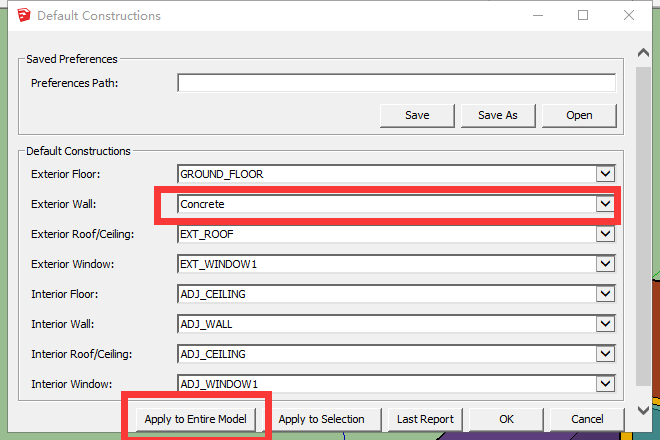This screenshot has width=660, height=440.
Task: Expand the Interior Roof/Ceiling dropdown
Action: click(x=603, y=354)
